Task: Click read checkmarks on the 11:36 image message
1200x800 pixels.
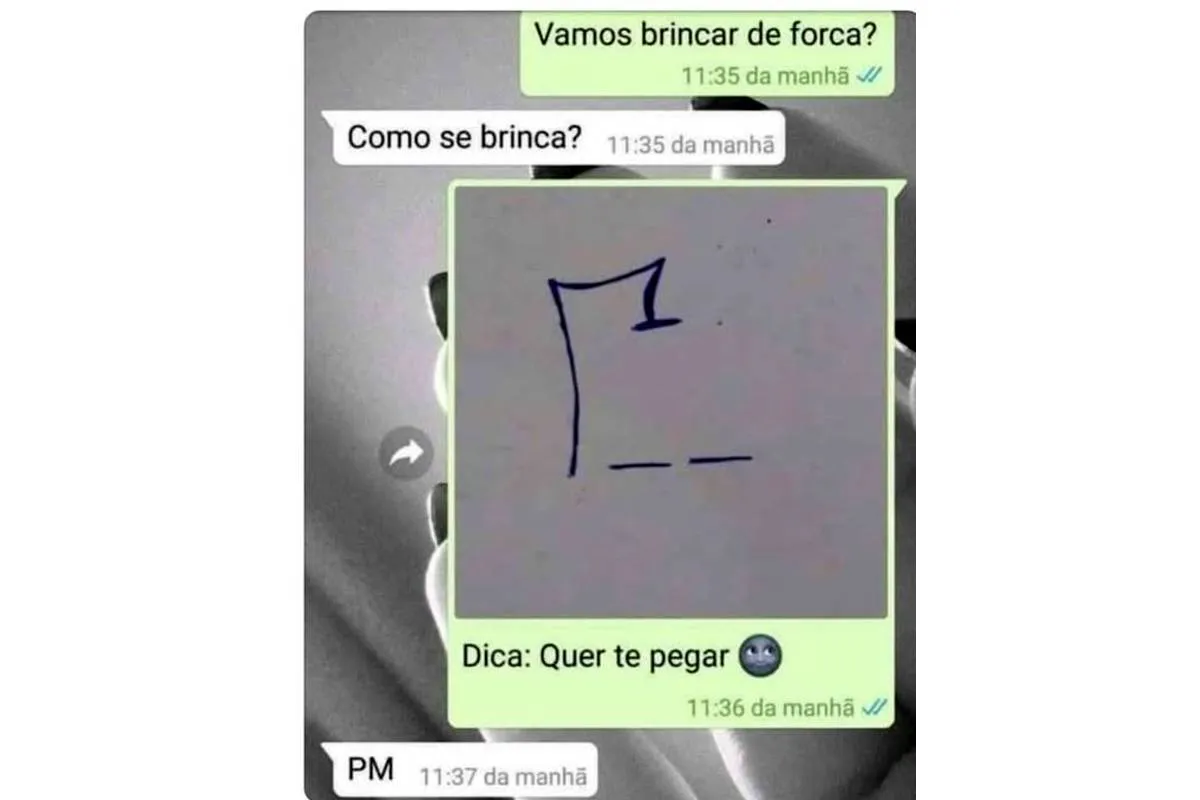Action: tap(874, 708)
